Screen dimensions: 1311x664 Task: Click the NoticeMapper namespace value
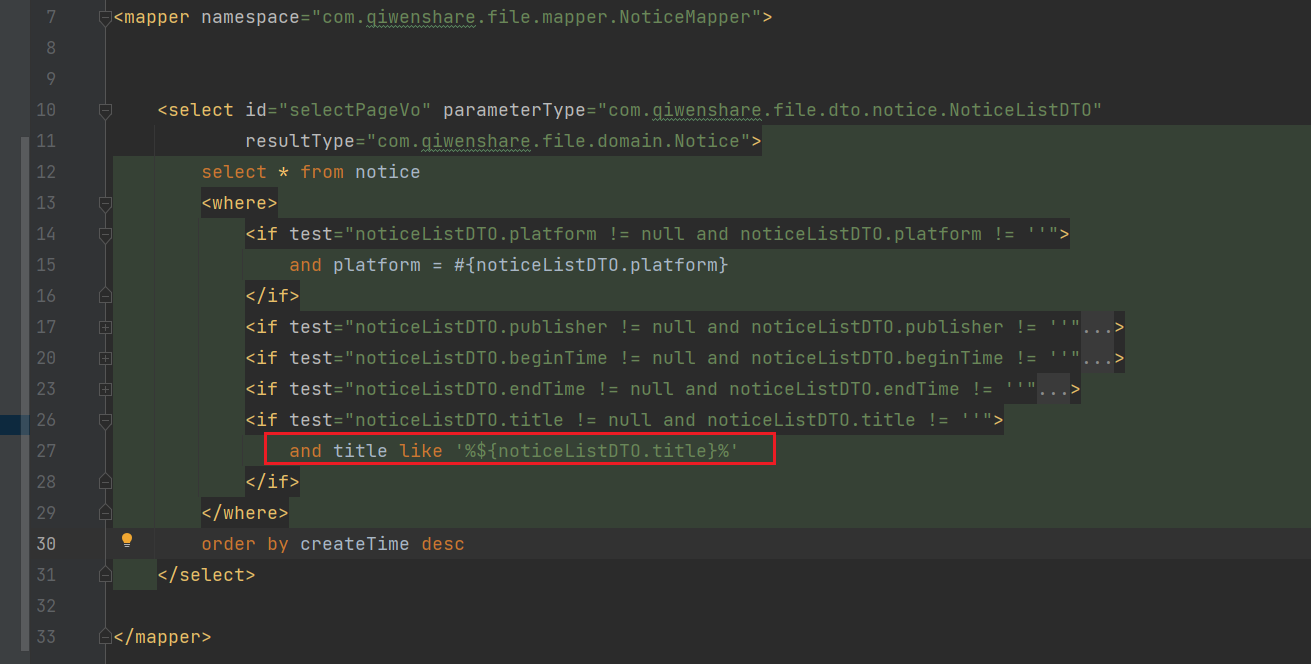(x=535, y=17)
